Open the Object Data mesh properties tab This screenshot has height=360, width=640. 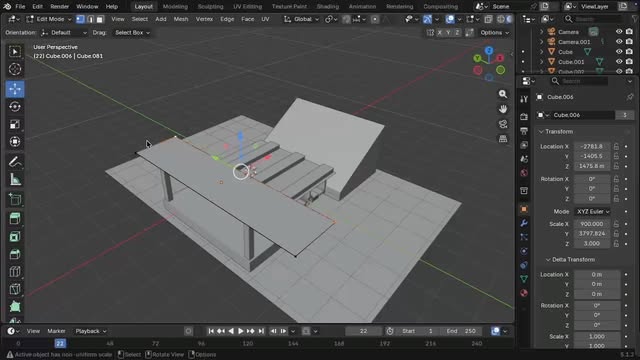pos(524,279)
